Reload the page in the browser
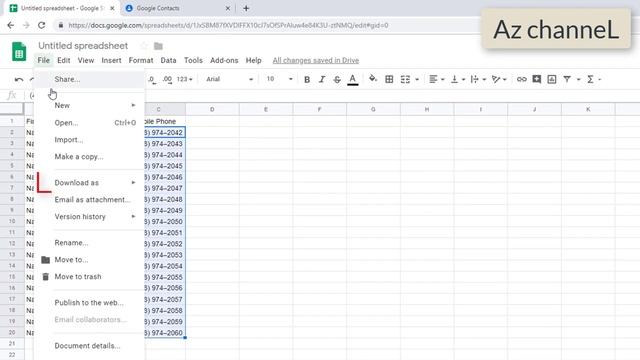The image size is (640, 360). click(x=42, y=25)
